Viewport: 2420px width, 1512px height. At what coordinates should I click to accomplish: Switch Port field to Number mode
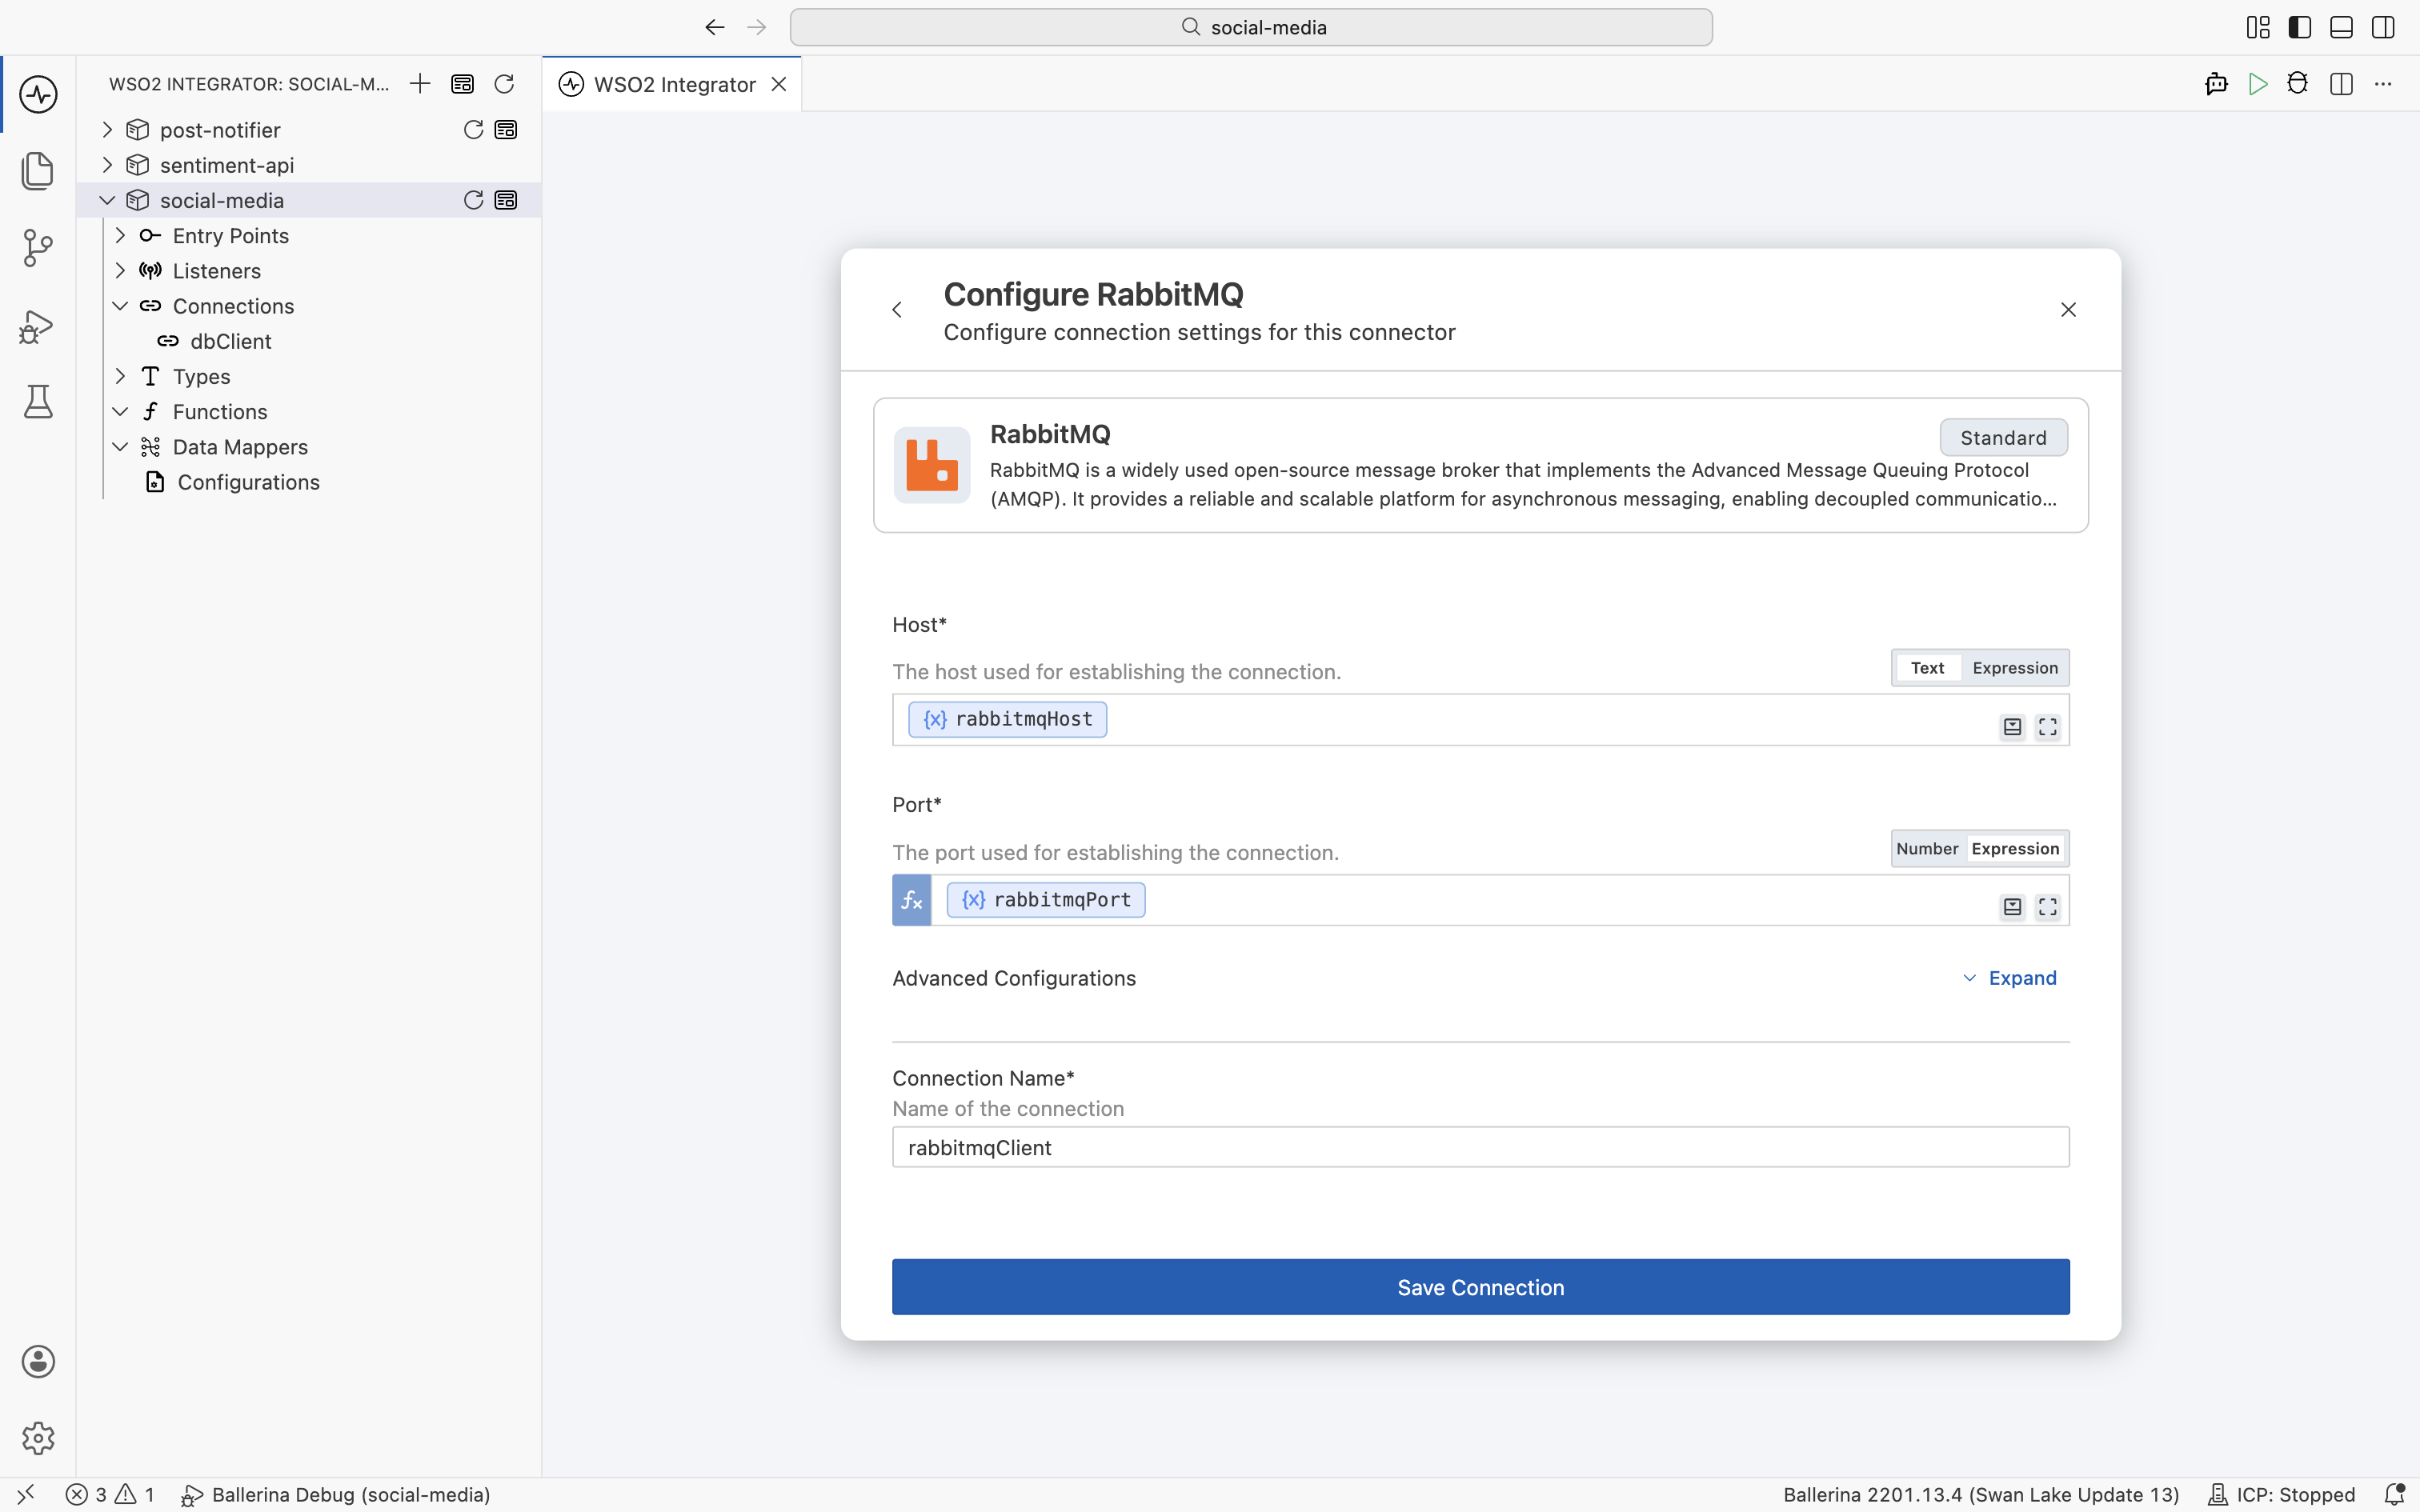point(1927,849)
